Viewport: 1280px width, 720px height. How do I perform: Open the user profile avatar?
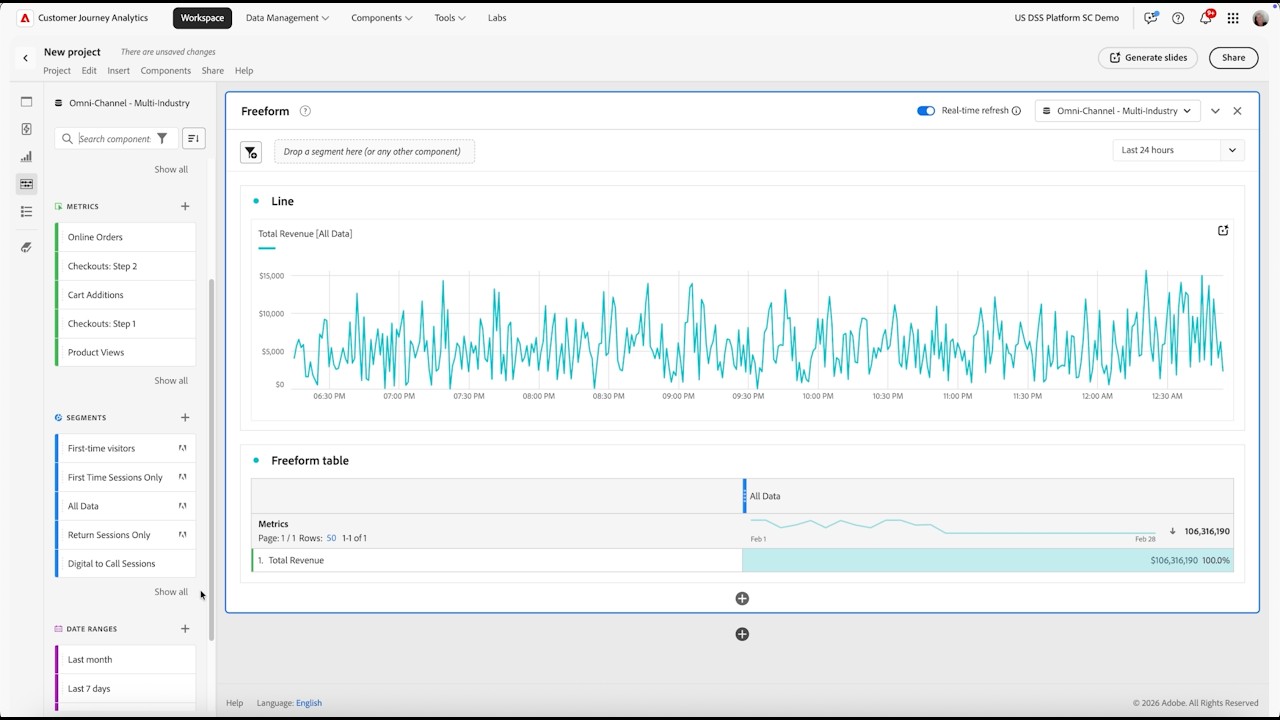[1260, 18]
